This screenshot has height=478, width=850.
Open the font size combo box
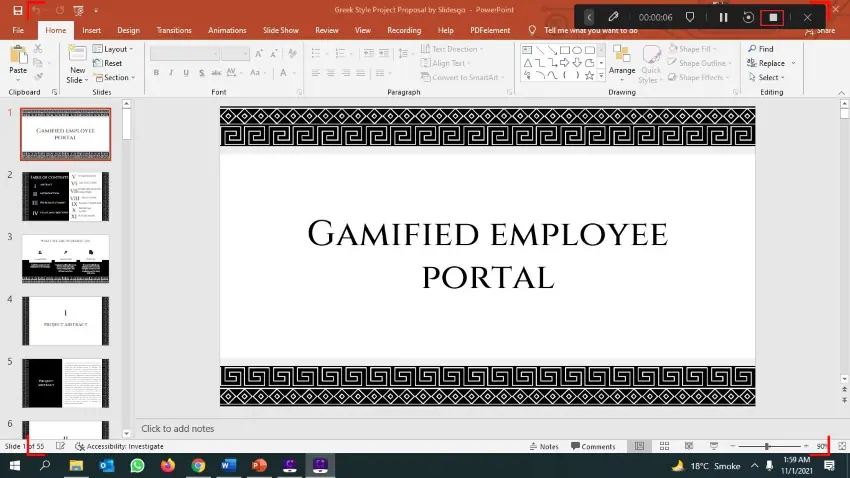pyautogui.click(x=235, y=54)
